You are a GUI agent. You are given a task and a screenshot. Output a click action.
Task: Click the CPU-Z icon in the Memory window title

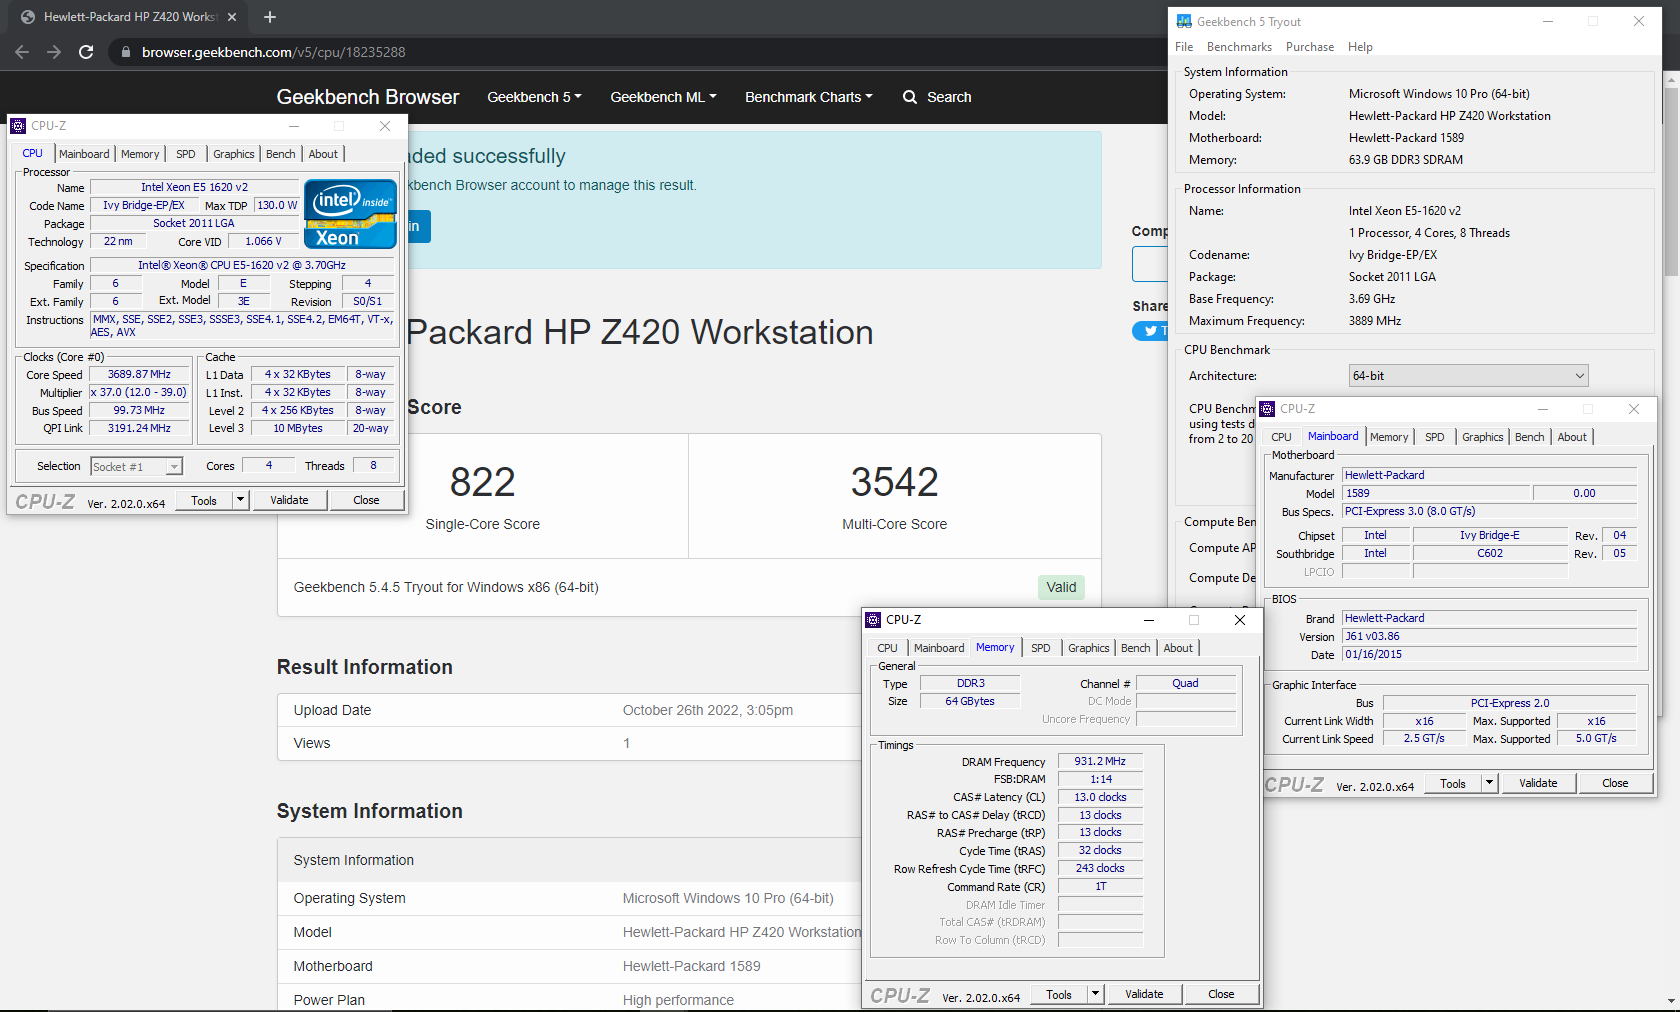point(873,620)
